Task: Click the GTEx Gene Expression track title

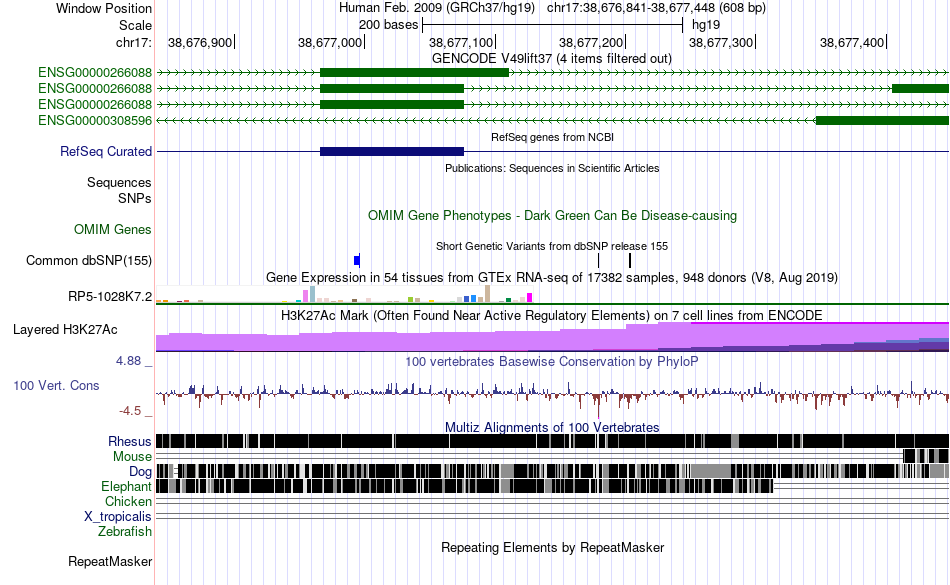Action: [552, 277]
